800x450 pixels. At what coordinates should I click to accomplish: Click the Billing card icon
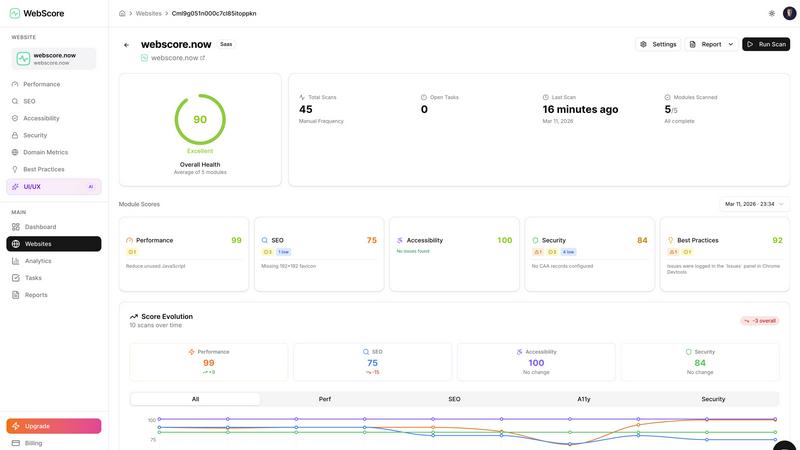[16, 443]
